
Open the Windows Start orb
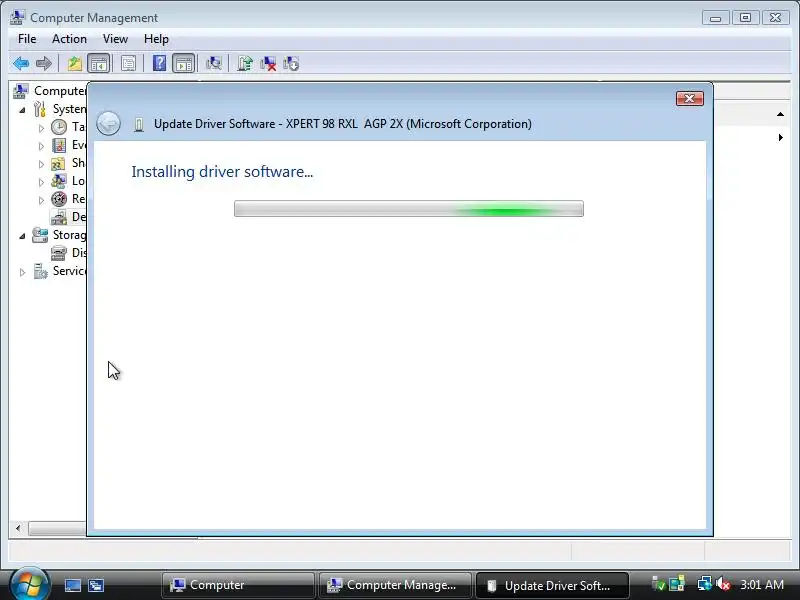point(29,584)
